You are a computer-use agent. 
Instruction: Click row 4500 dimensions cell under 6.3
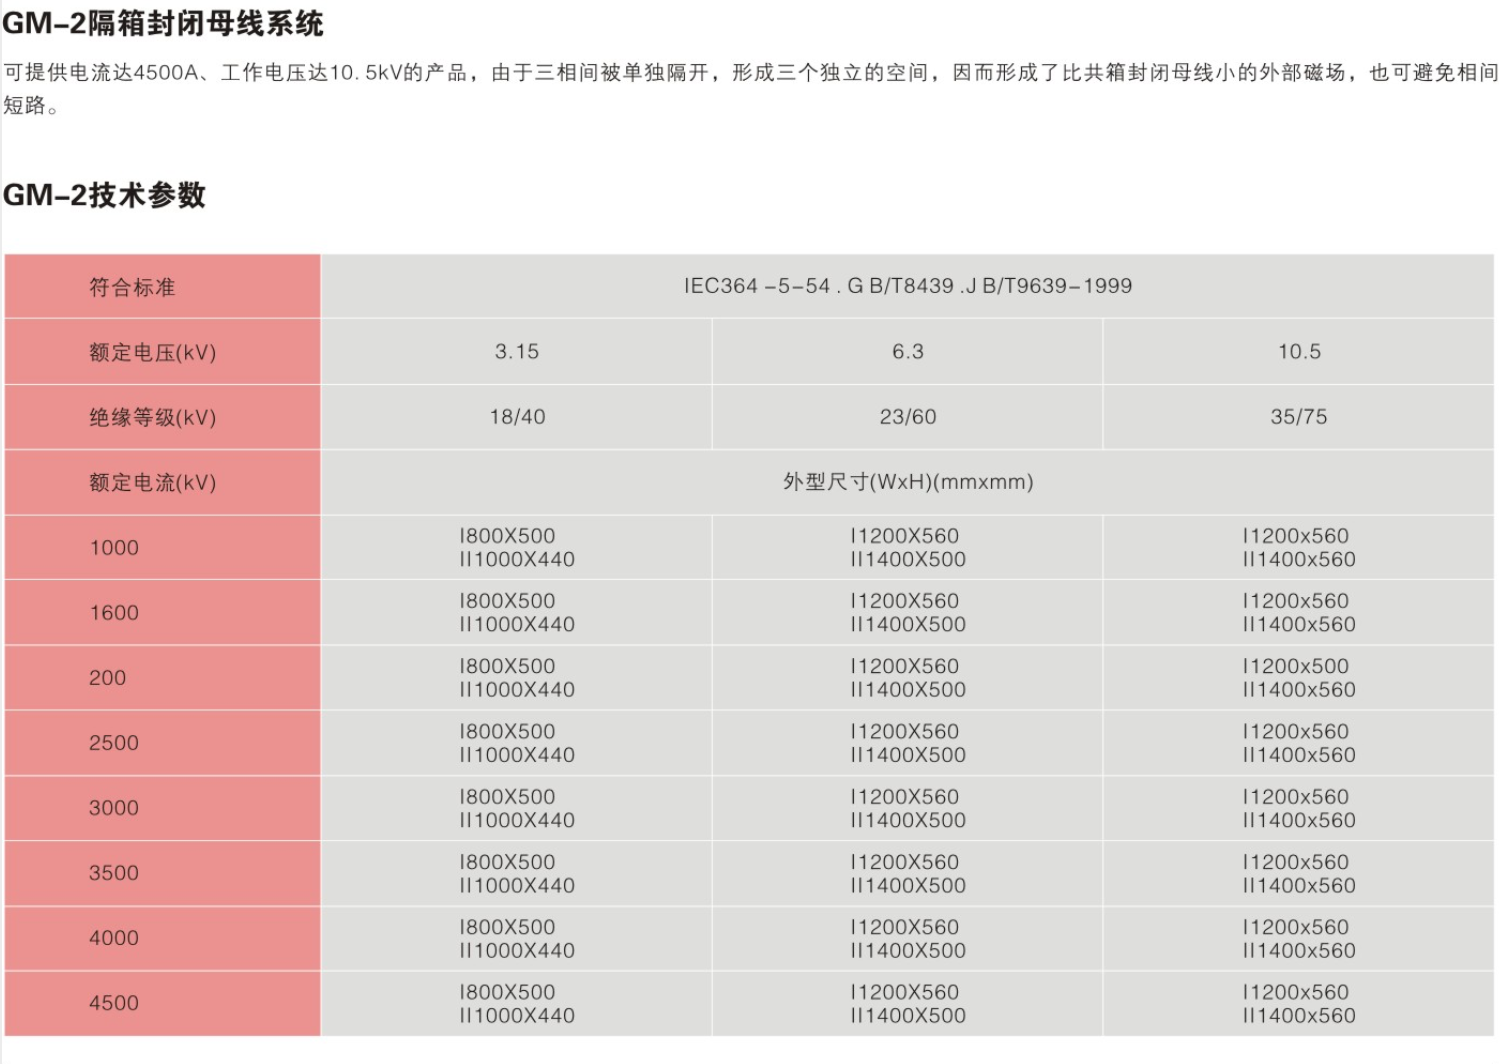click(907, 1003)
